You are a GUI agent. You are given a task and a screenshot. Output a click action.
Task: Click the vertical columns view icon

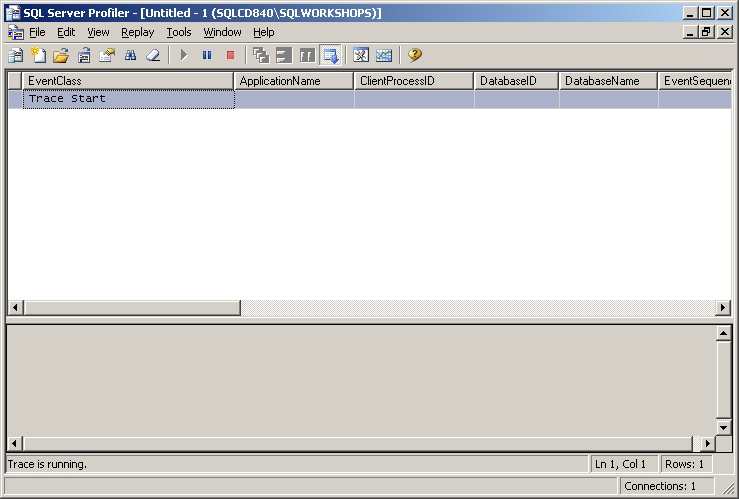click(x=307, y=56)
